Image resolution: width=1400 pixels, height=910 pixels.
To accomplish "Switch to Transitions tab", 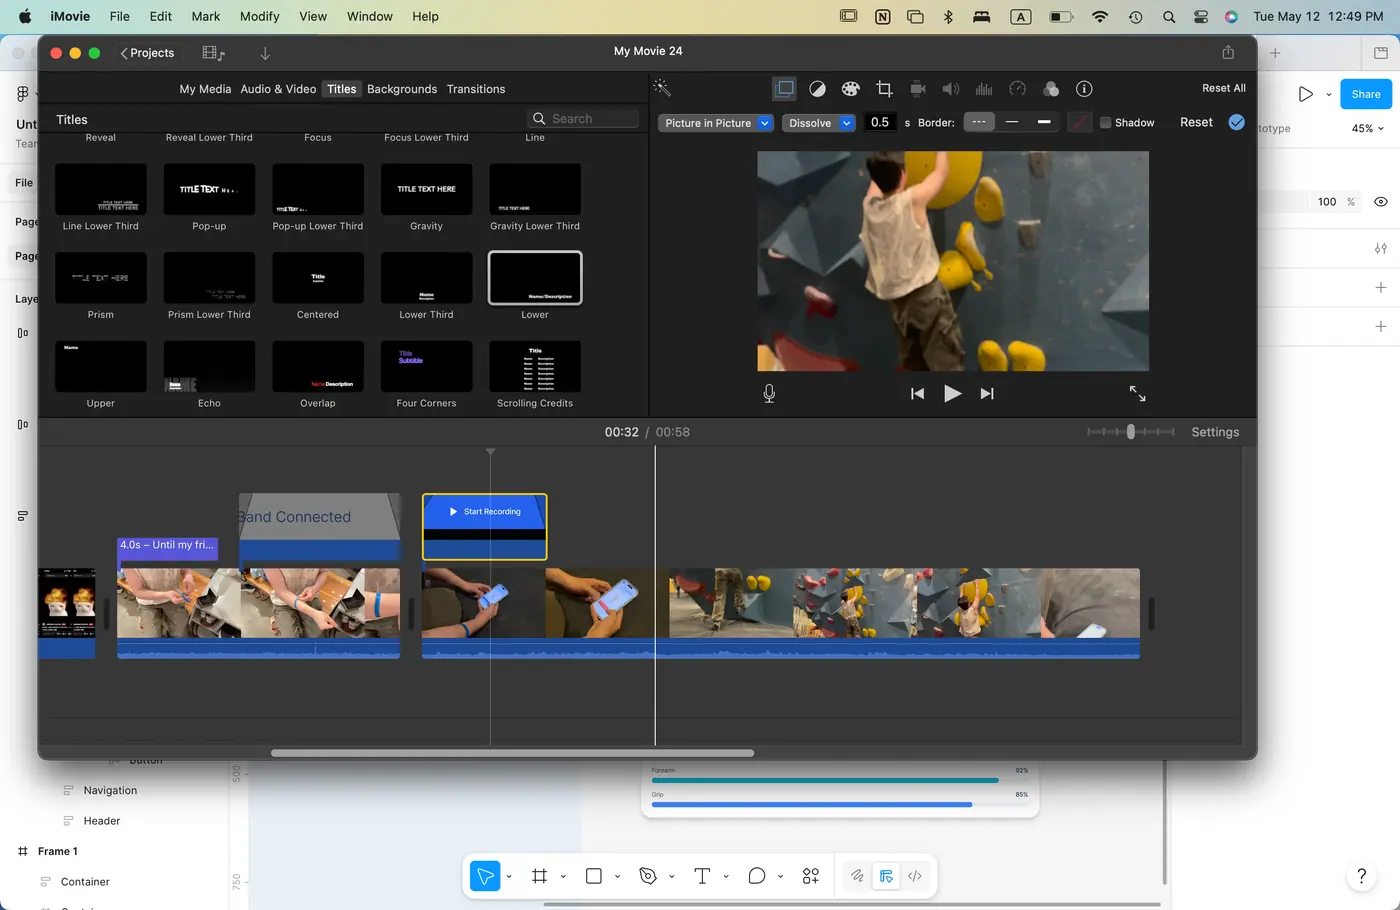I will pyautogui.click(x=476, y=89).
